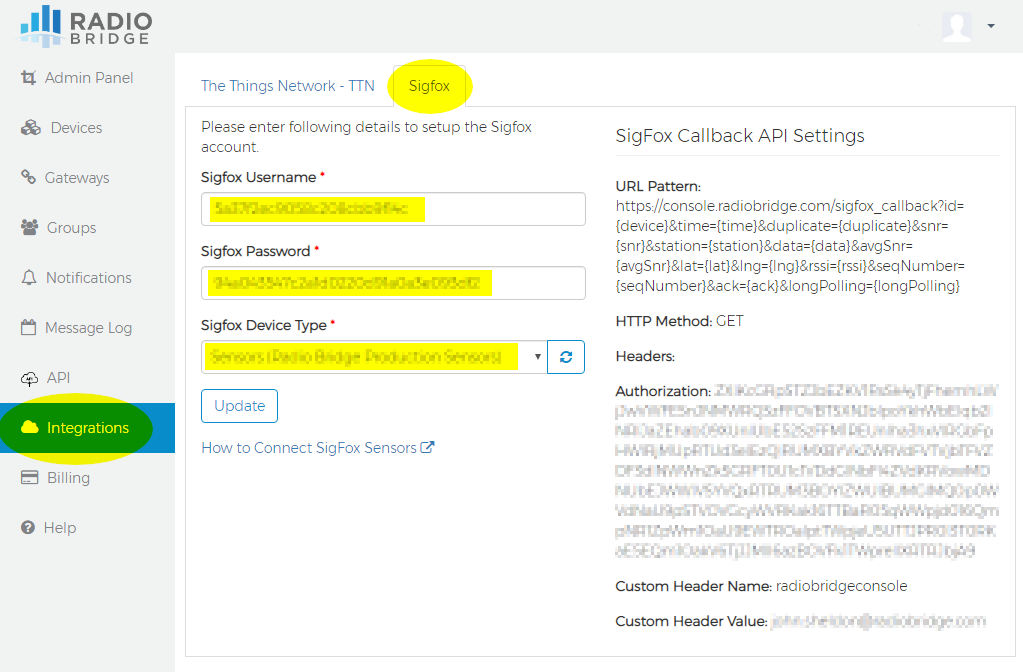Focus the Sigfox Username field
Image resolution: width=1023 pixels, height=672 pixels.
(x=393, y=209)
